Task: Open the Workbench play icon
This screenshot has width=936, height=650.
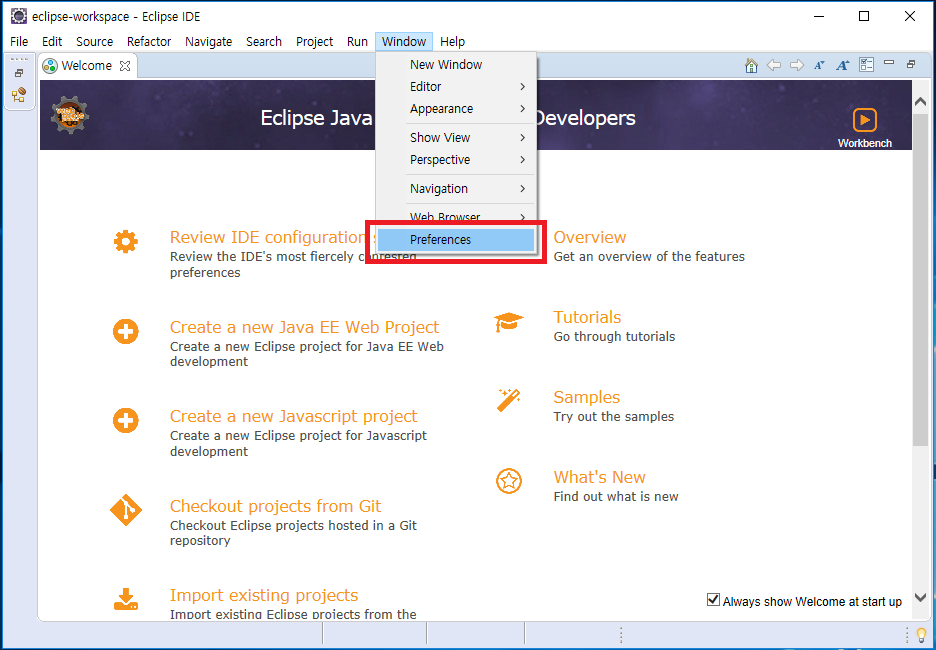Action: pyautogui.click(x=864, y=120)
